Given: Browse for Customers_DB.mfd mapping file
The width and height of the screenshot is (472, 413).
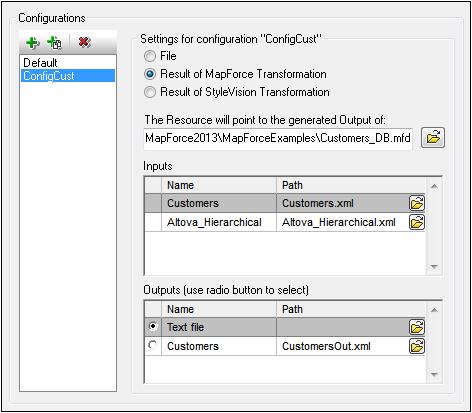Looking at the screenshot, I should (433, 137).
